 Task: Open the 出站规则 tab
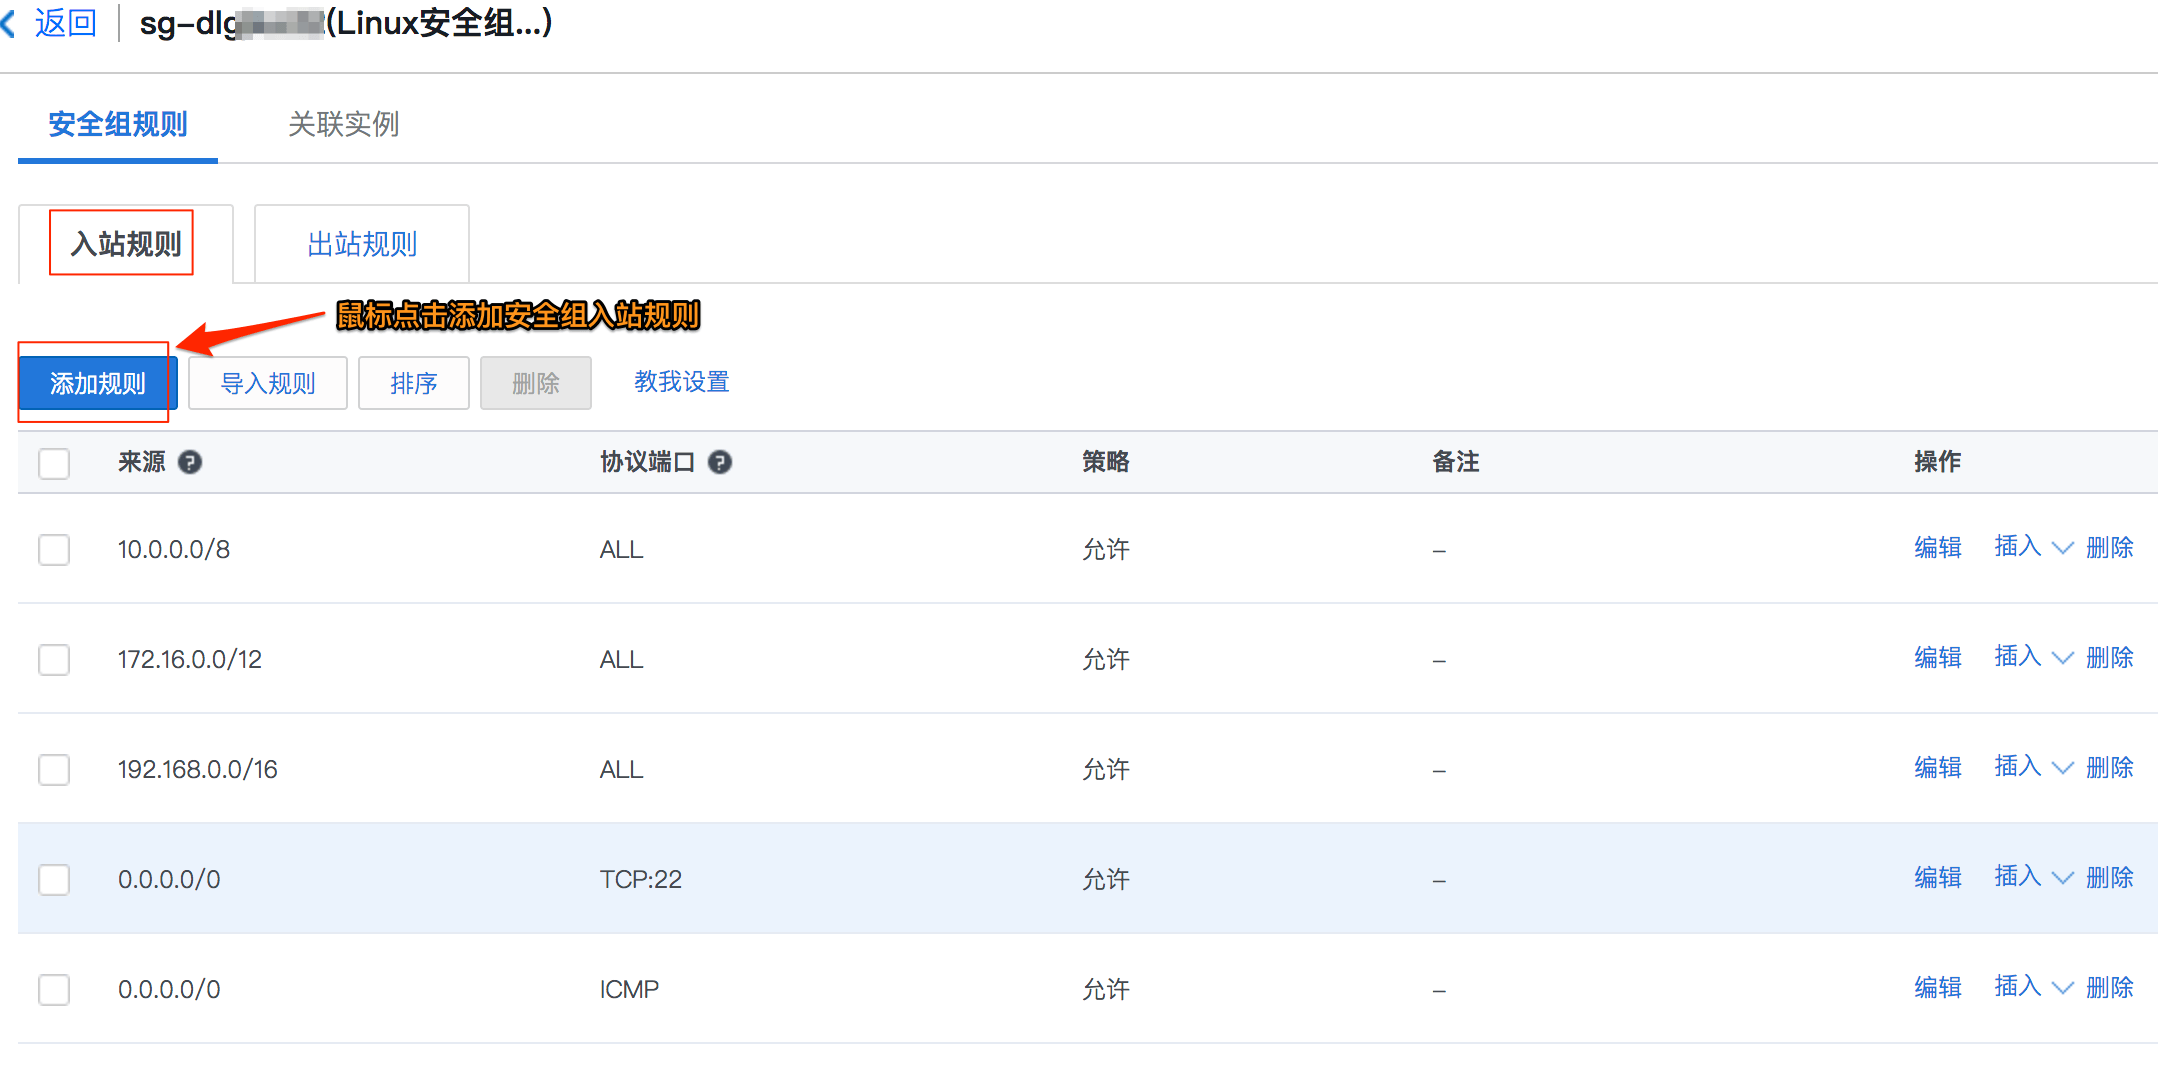pos(362,244)
